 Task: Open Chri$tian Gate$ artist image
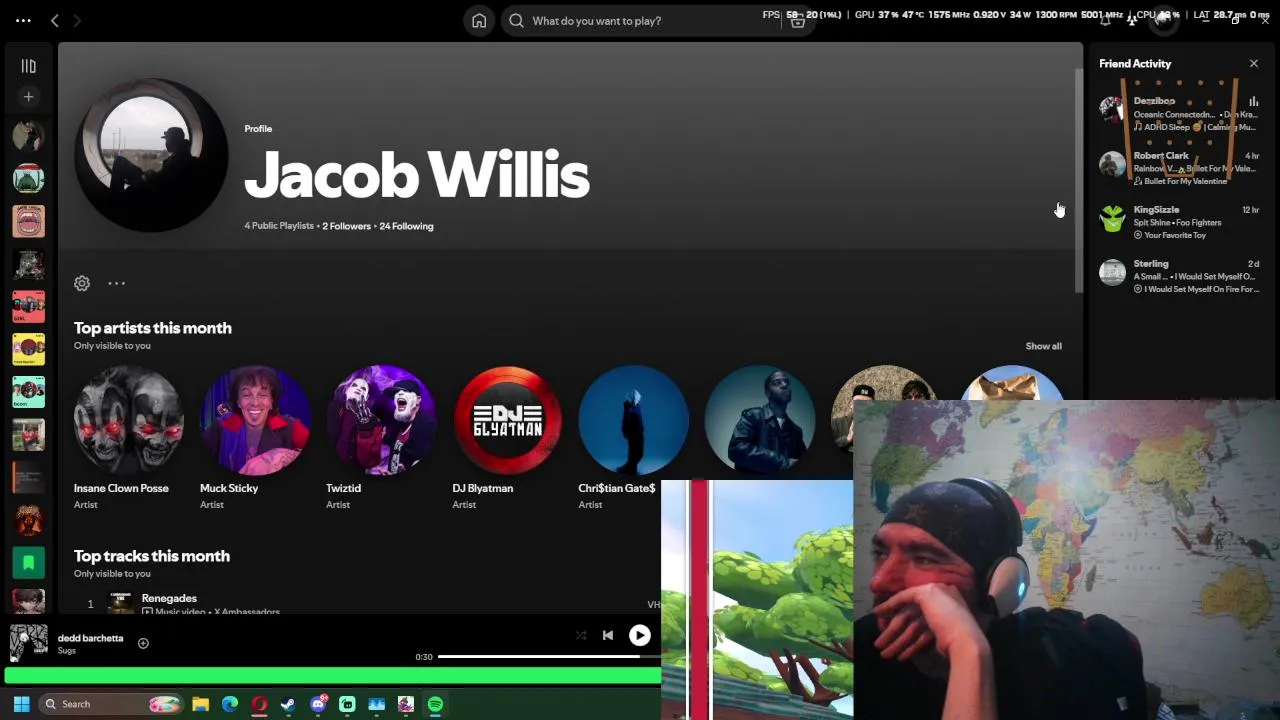(633, 420)
